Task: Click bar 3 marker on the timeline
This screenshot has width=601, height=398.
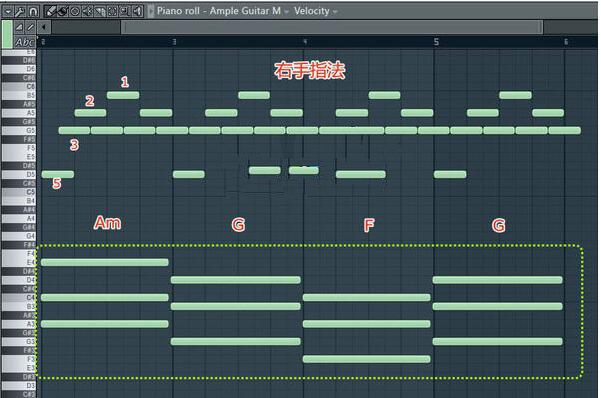Action: [174, 42]
